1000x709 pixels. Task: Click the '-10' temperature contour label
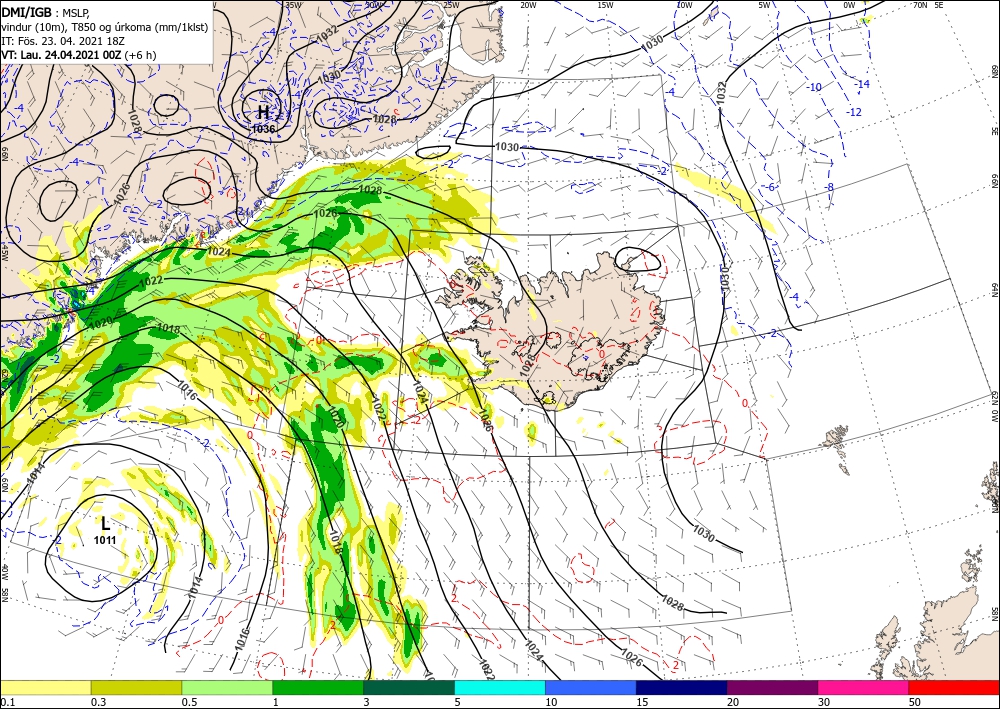pos(814,87)
